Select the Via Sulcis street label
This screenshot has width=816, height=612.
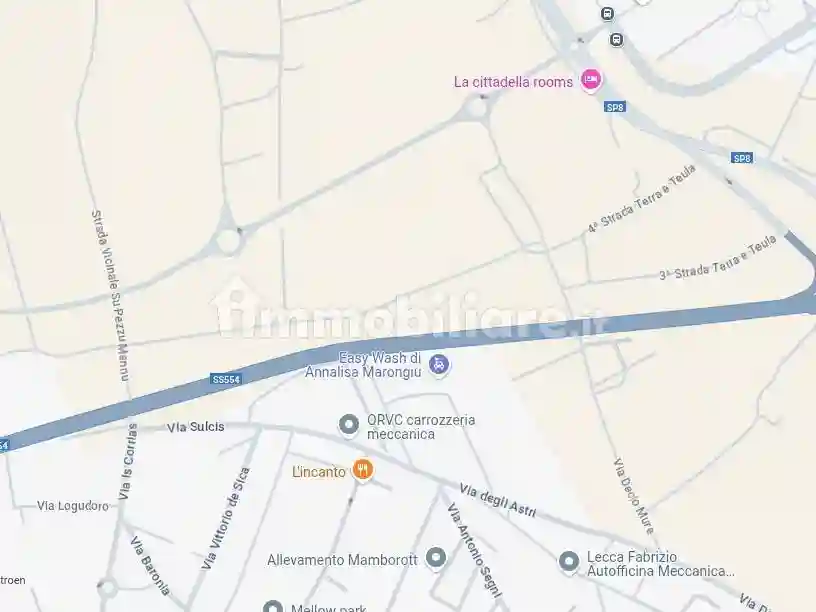point(196,427)
